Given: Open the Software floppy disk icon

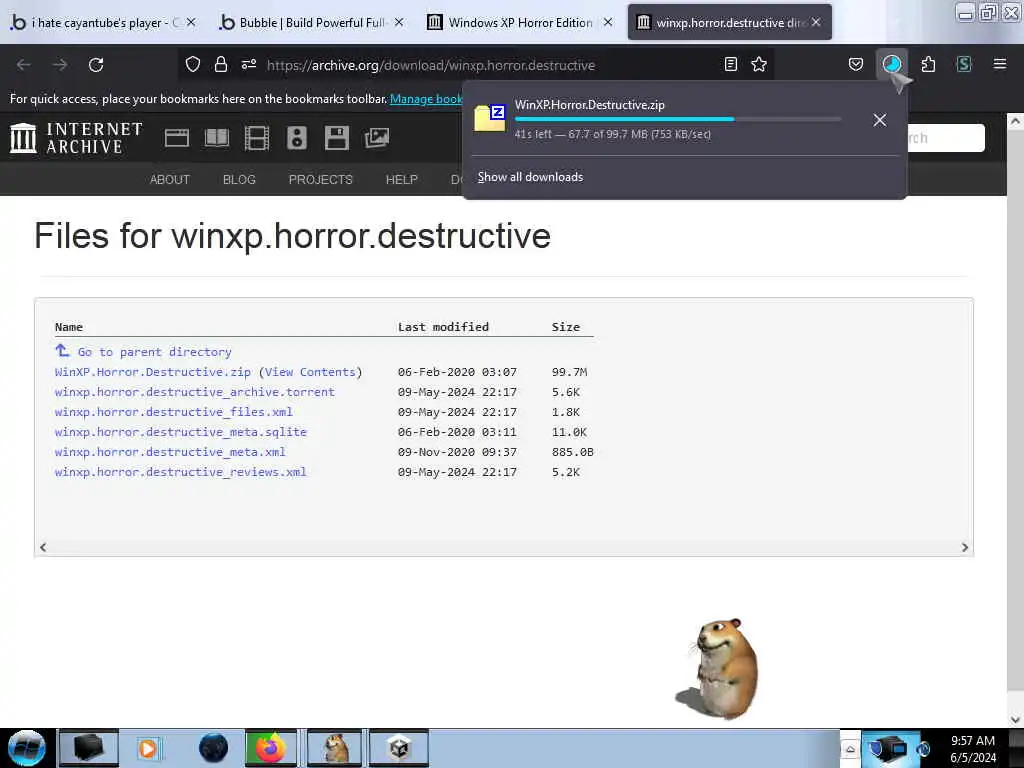Looking at the screenshot, I should click(337, 138).
